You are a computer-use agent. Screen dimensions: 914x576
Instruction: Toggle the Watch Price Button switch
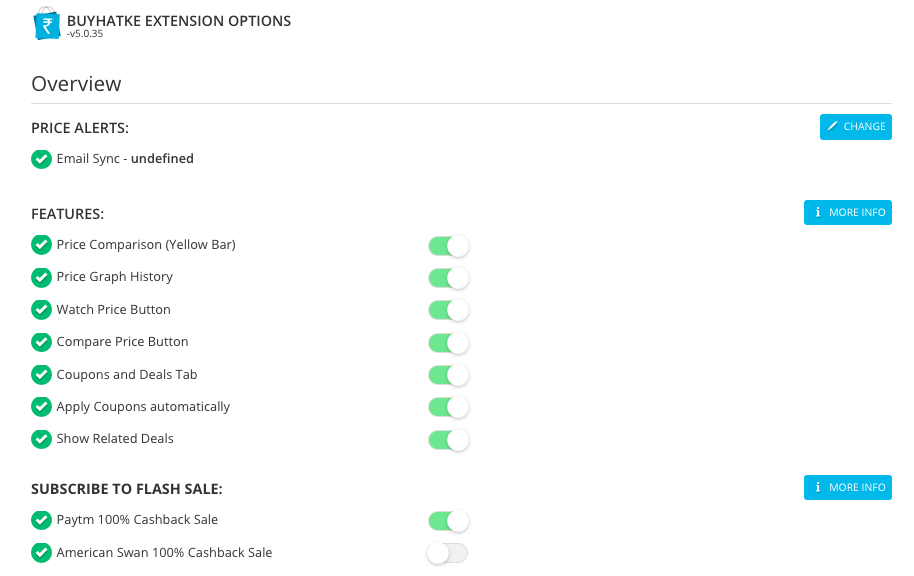(448, 310)
